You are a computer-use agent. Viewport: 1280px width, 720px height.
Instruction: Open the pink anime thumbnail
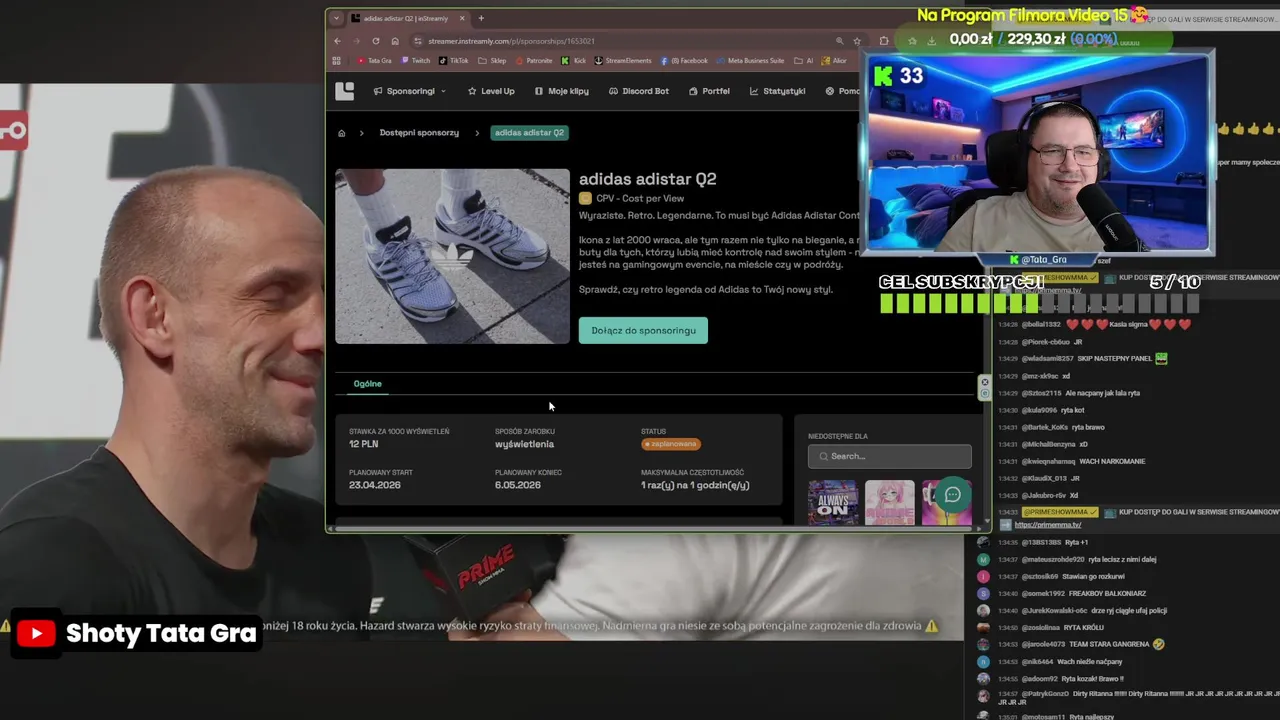890,502
